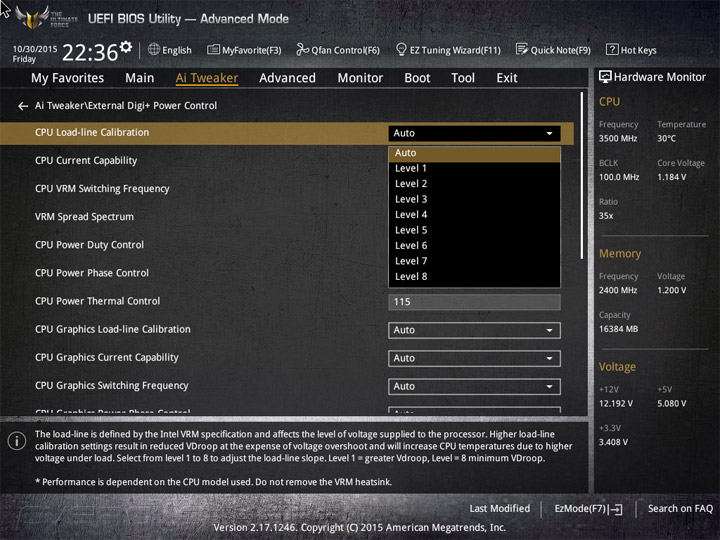Image resolution: width=720 pixels, height=540 pixels.
Task: Click the clock settings gear icon
Action: (126, 46)
